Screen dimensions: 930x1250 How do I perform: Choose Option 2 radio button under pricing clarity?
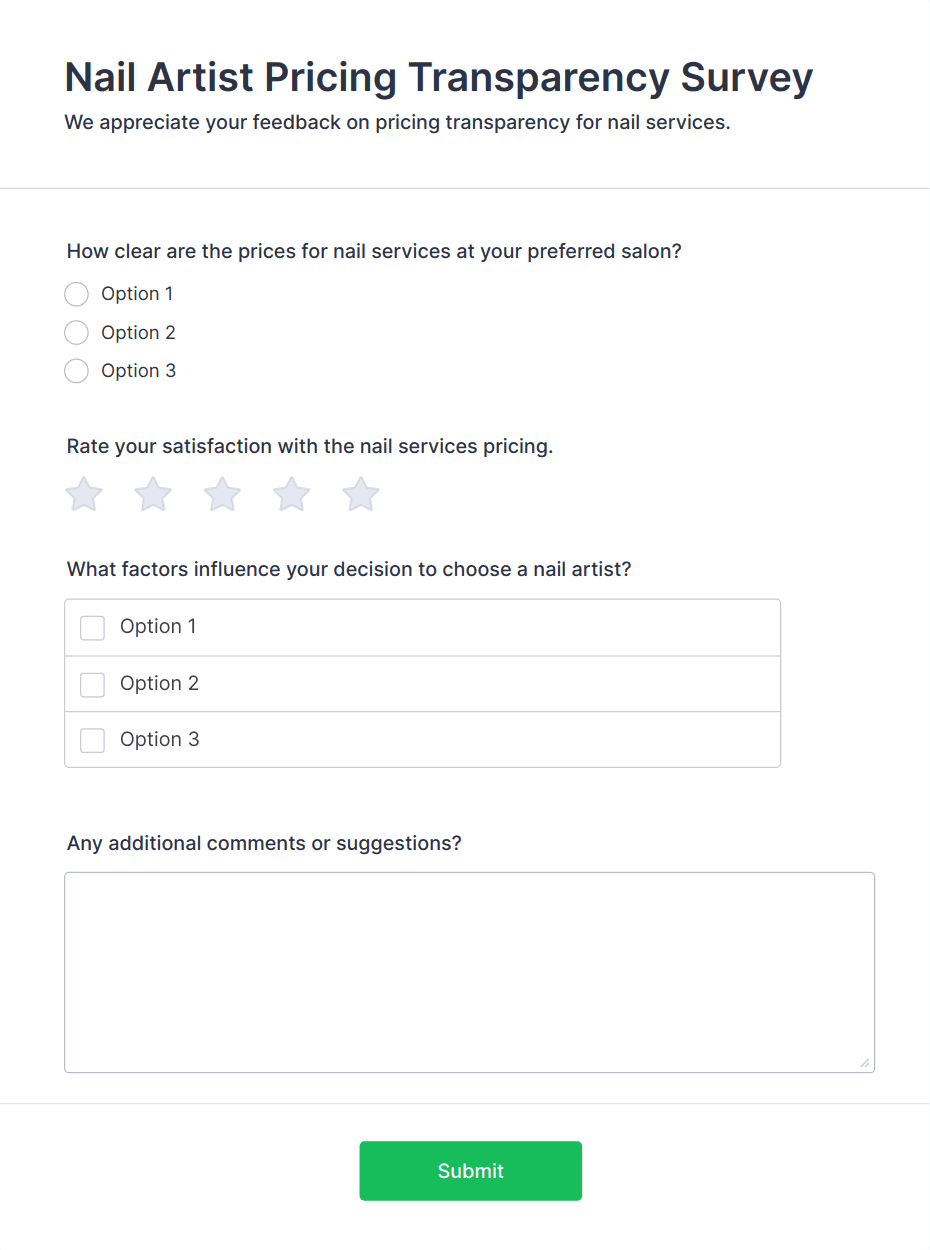76,332
